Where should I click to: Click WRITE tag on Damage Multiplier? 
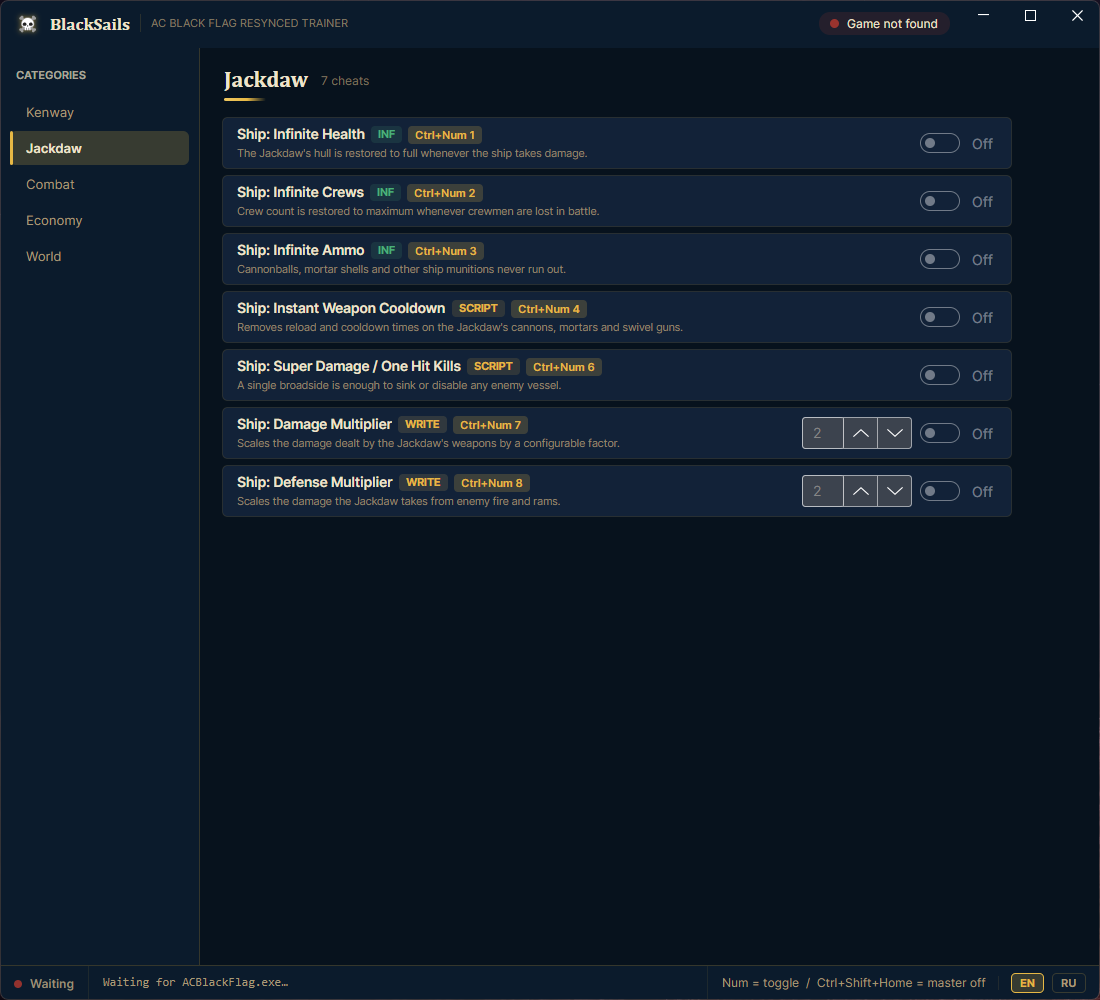coord(422,424)
